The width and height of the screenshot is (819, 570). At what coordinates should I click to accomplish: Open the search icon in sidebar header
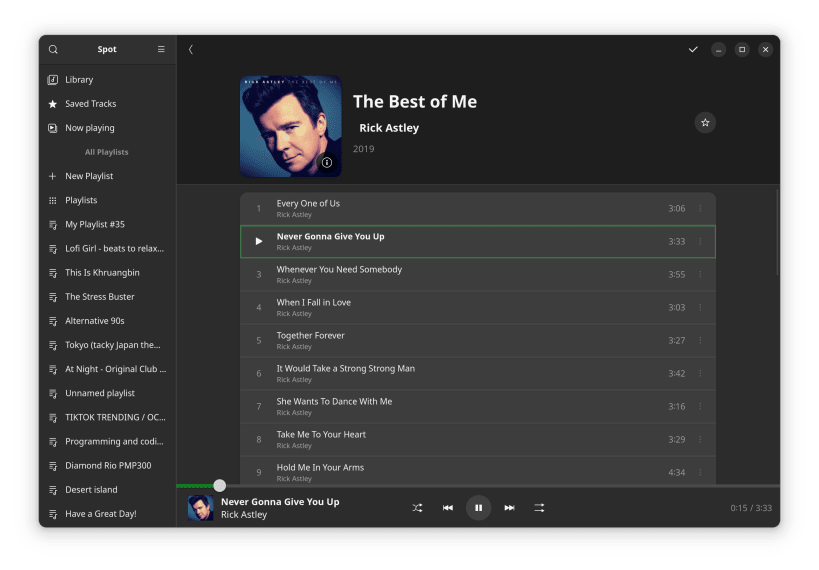(x=53, y=49)
